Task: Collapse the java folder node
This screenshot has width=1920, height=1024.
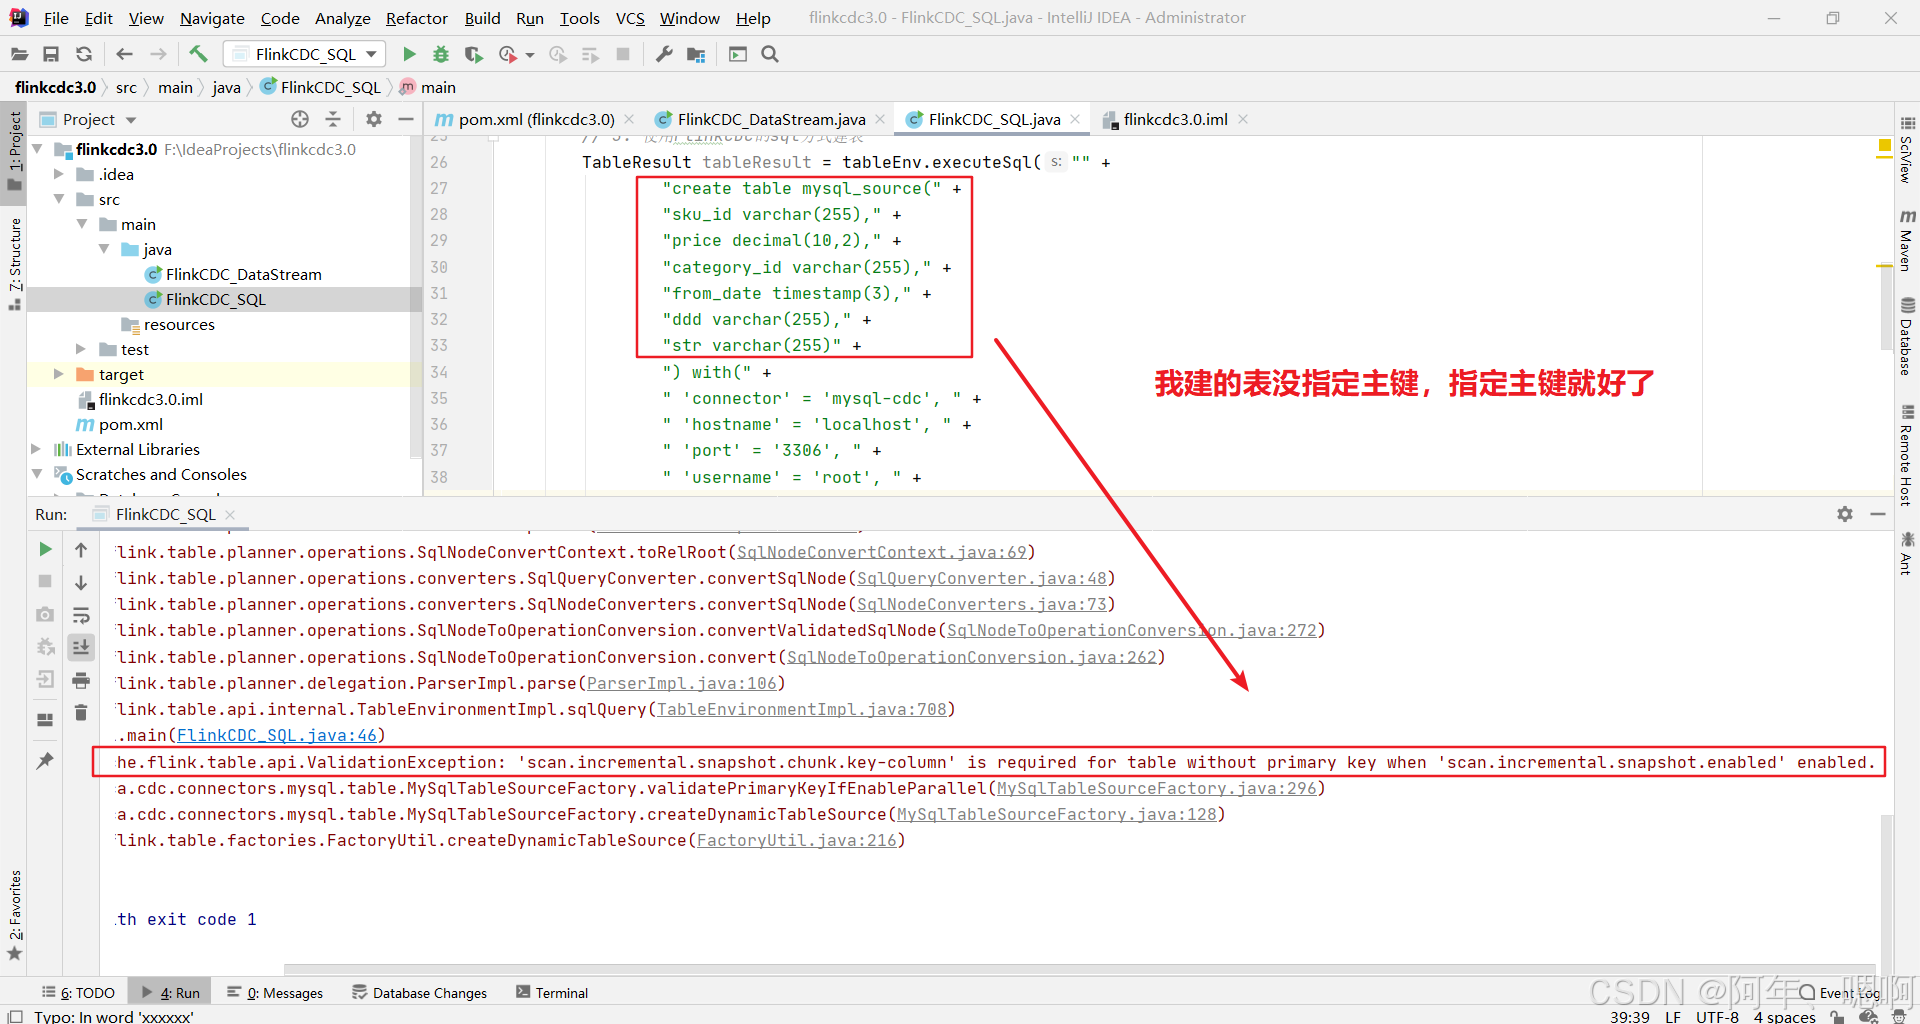Action: (x=104, y=249)
